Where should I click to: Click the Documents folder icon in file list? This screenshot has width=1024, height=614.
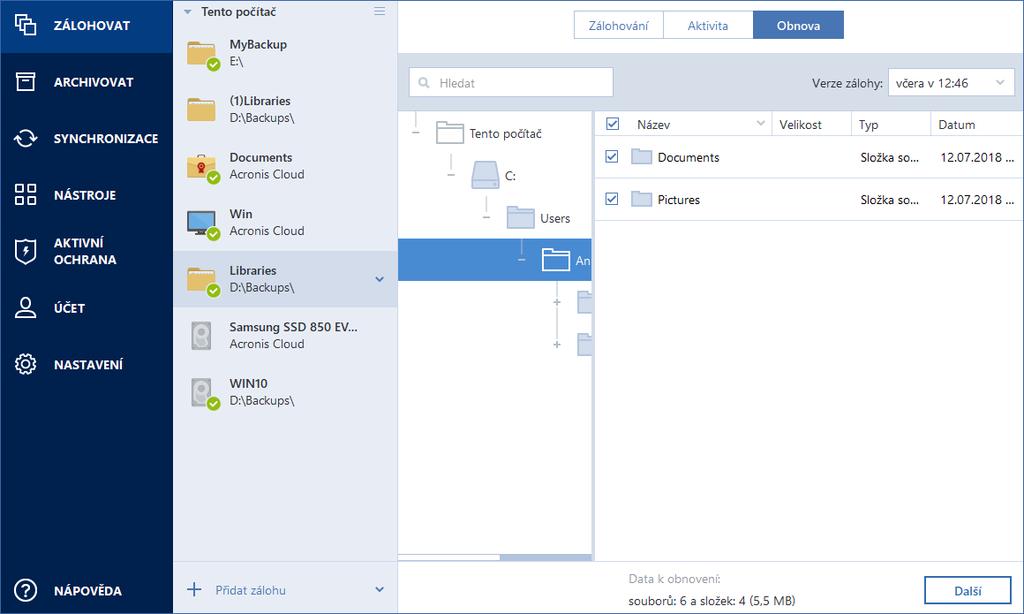tap(641, 157)
